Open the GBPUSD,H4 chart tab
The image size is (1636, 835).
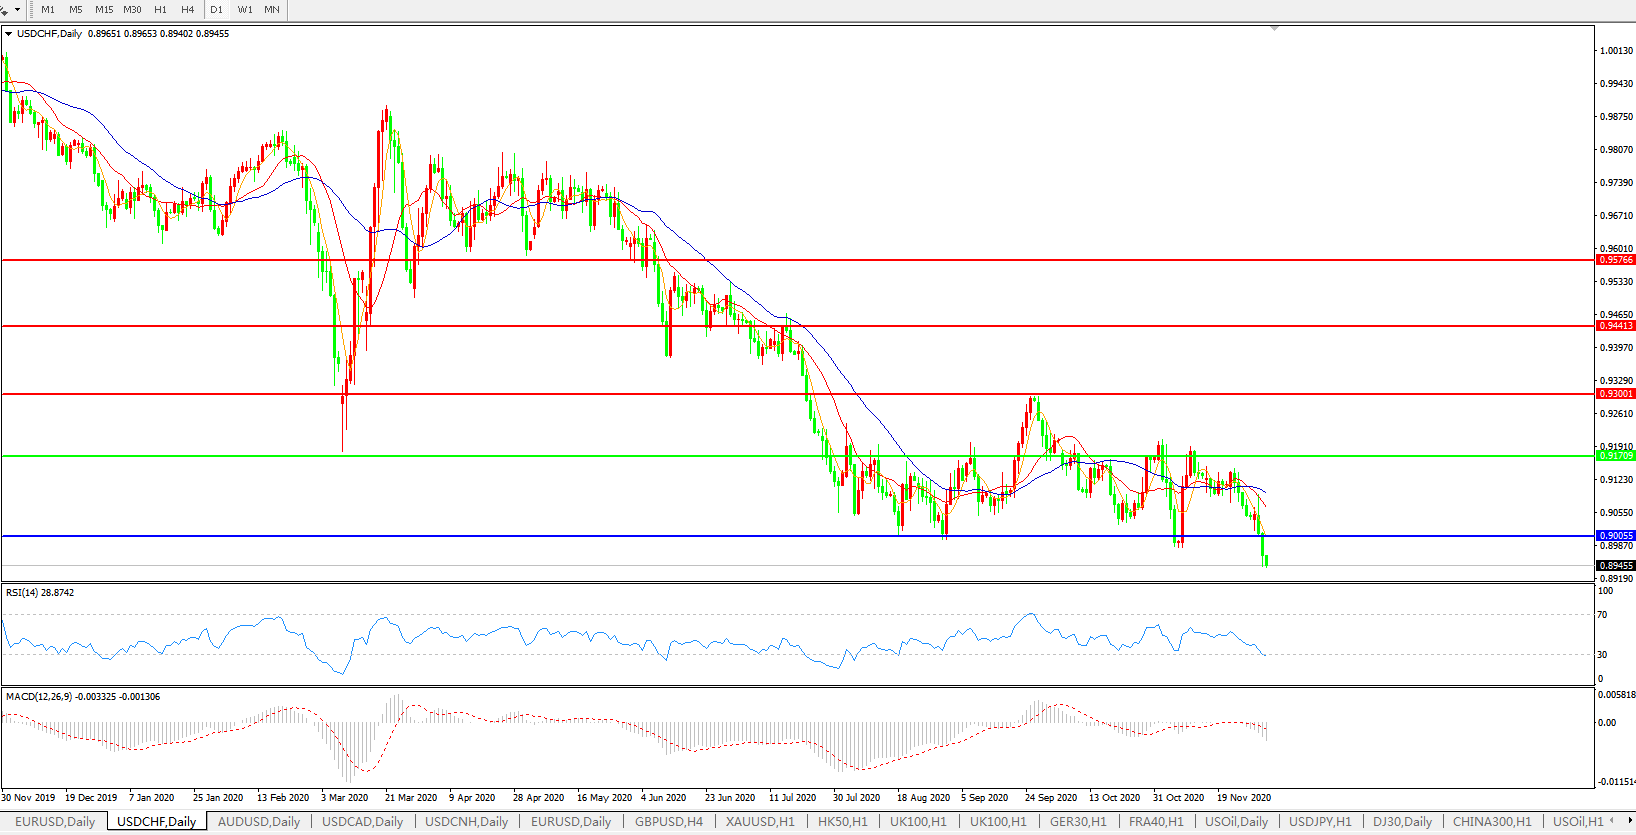pos(668,822)
